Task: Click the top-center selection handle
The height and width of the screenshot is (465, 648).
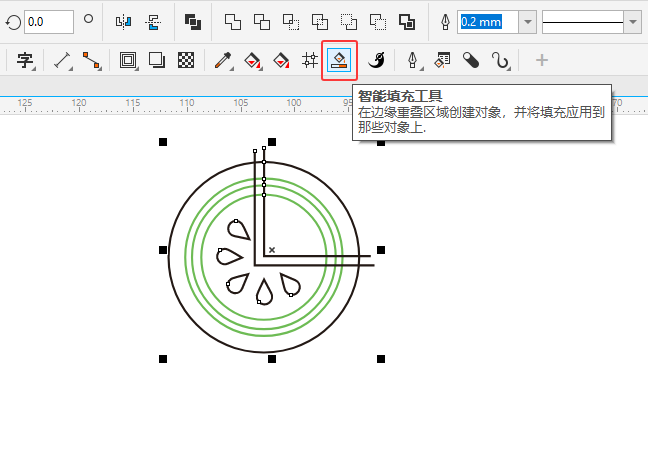Action: pyautogui.click(x=272, y=142)
